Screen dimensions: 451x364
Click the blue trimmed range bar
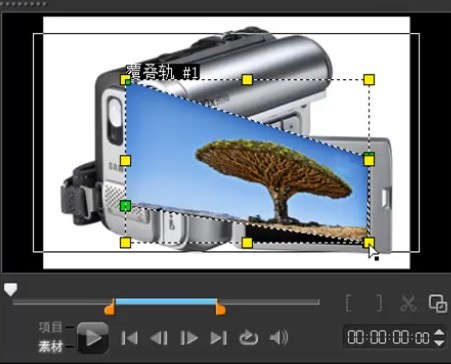tap(166, 302)
